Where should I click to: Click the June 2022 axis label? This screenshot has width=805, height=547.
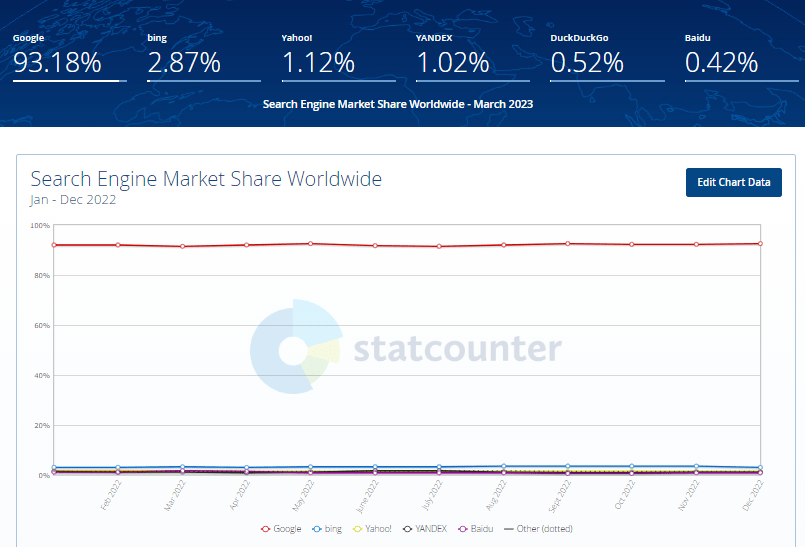tap(367, 496)
